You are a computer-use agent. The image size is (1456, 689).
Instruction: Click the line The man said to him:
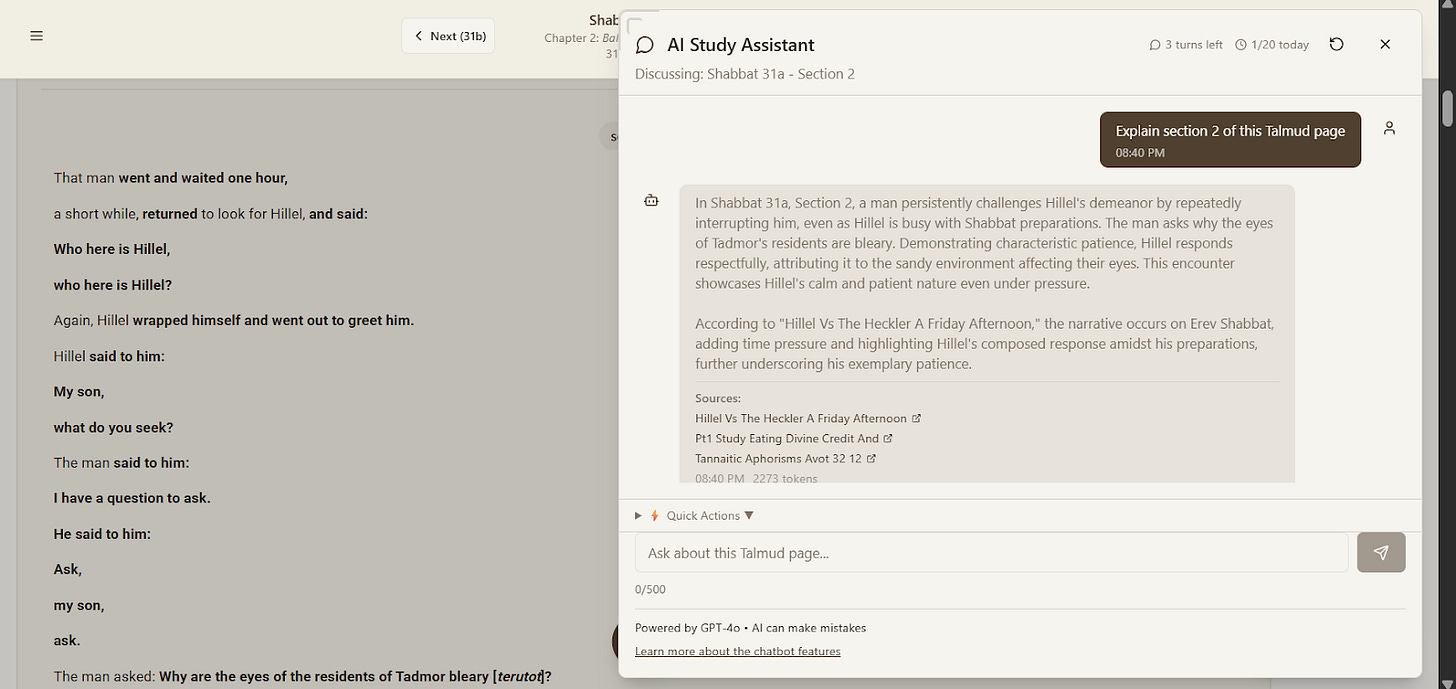click(121, 463)
